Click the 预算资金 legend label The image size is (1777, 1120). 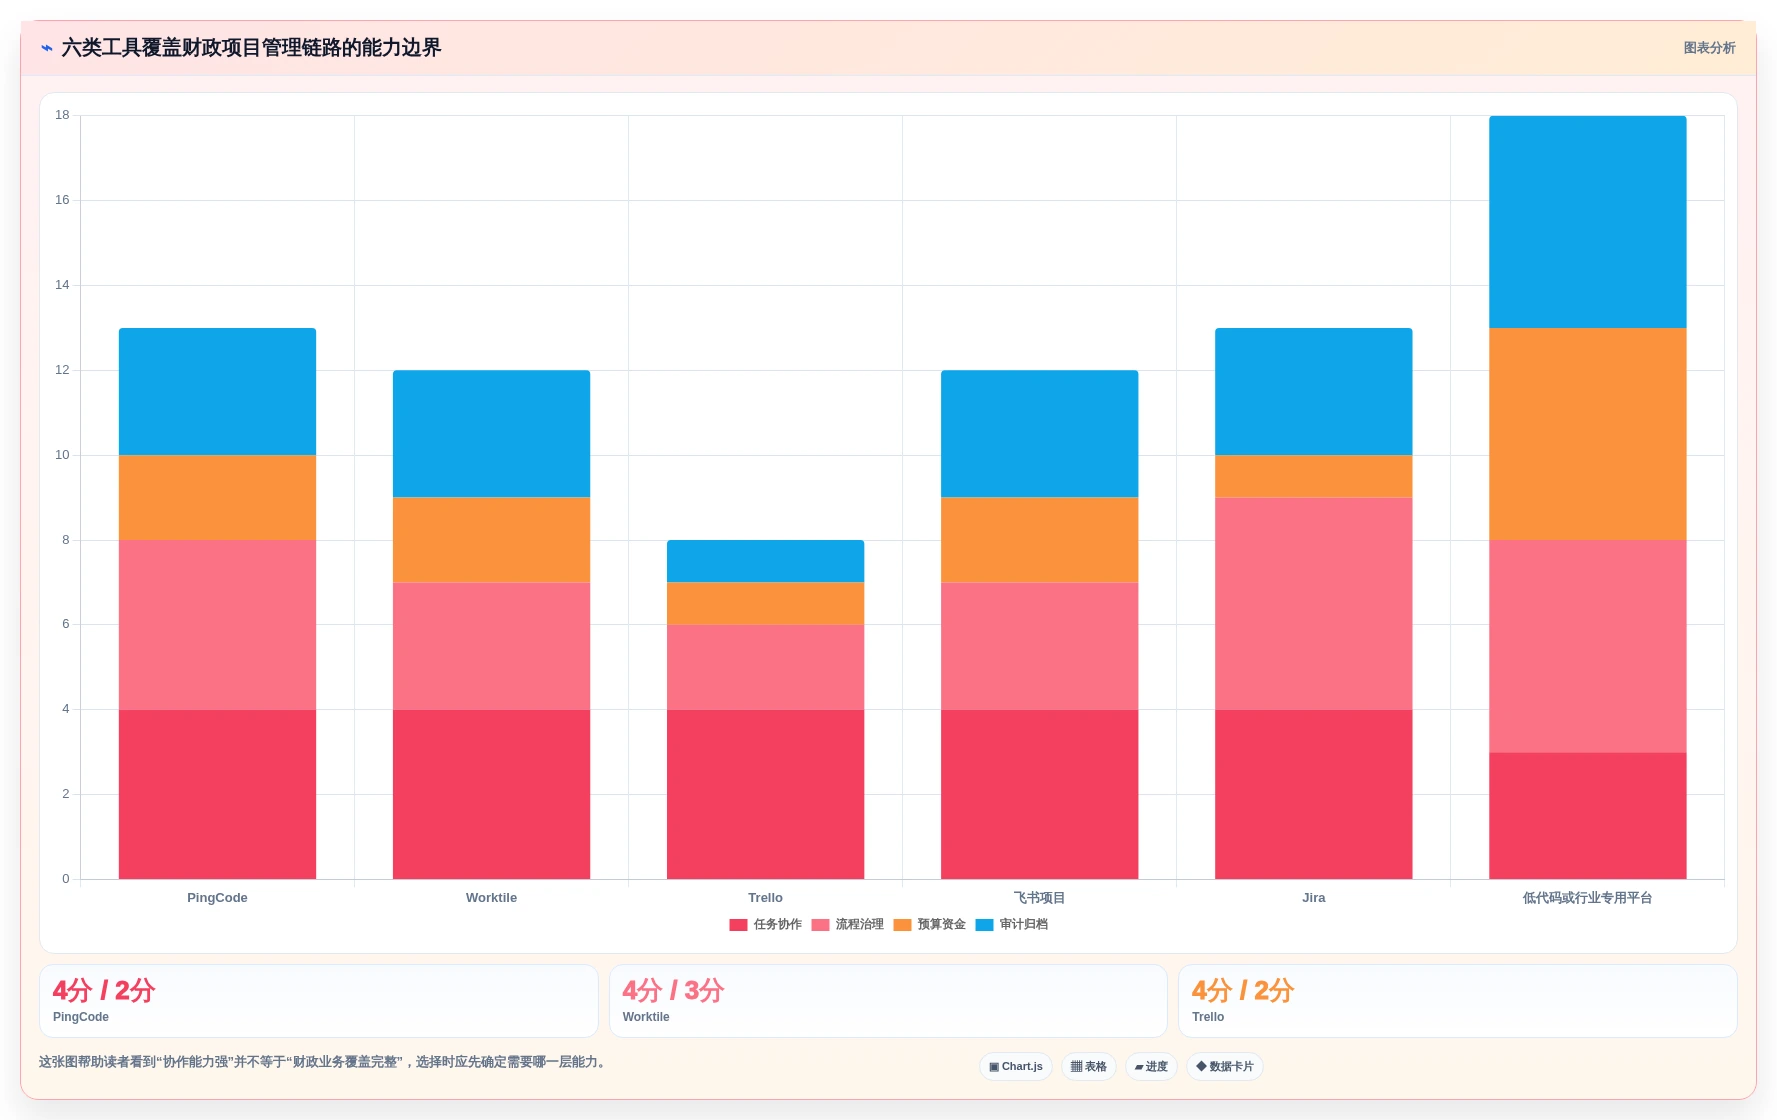[x=942, y=925]
